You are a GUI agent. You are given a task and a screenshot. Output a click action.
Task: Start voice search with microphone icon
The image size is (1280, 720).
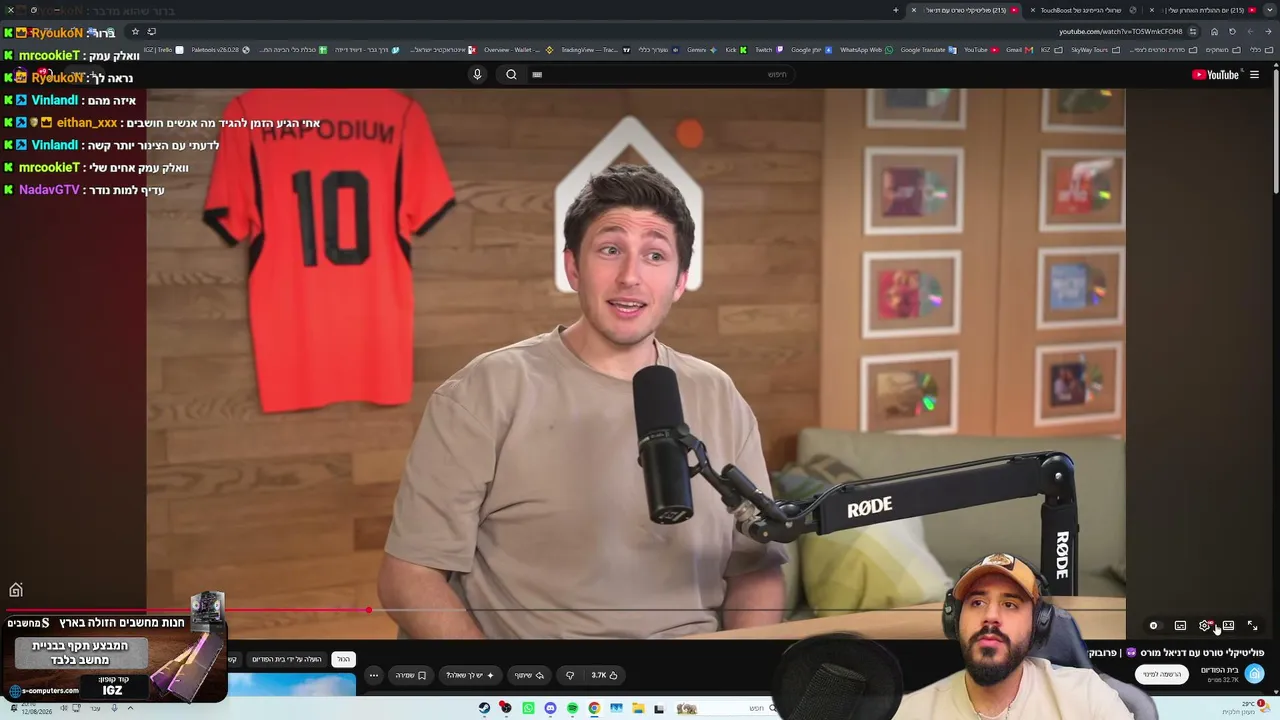click(477, 74)
